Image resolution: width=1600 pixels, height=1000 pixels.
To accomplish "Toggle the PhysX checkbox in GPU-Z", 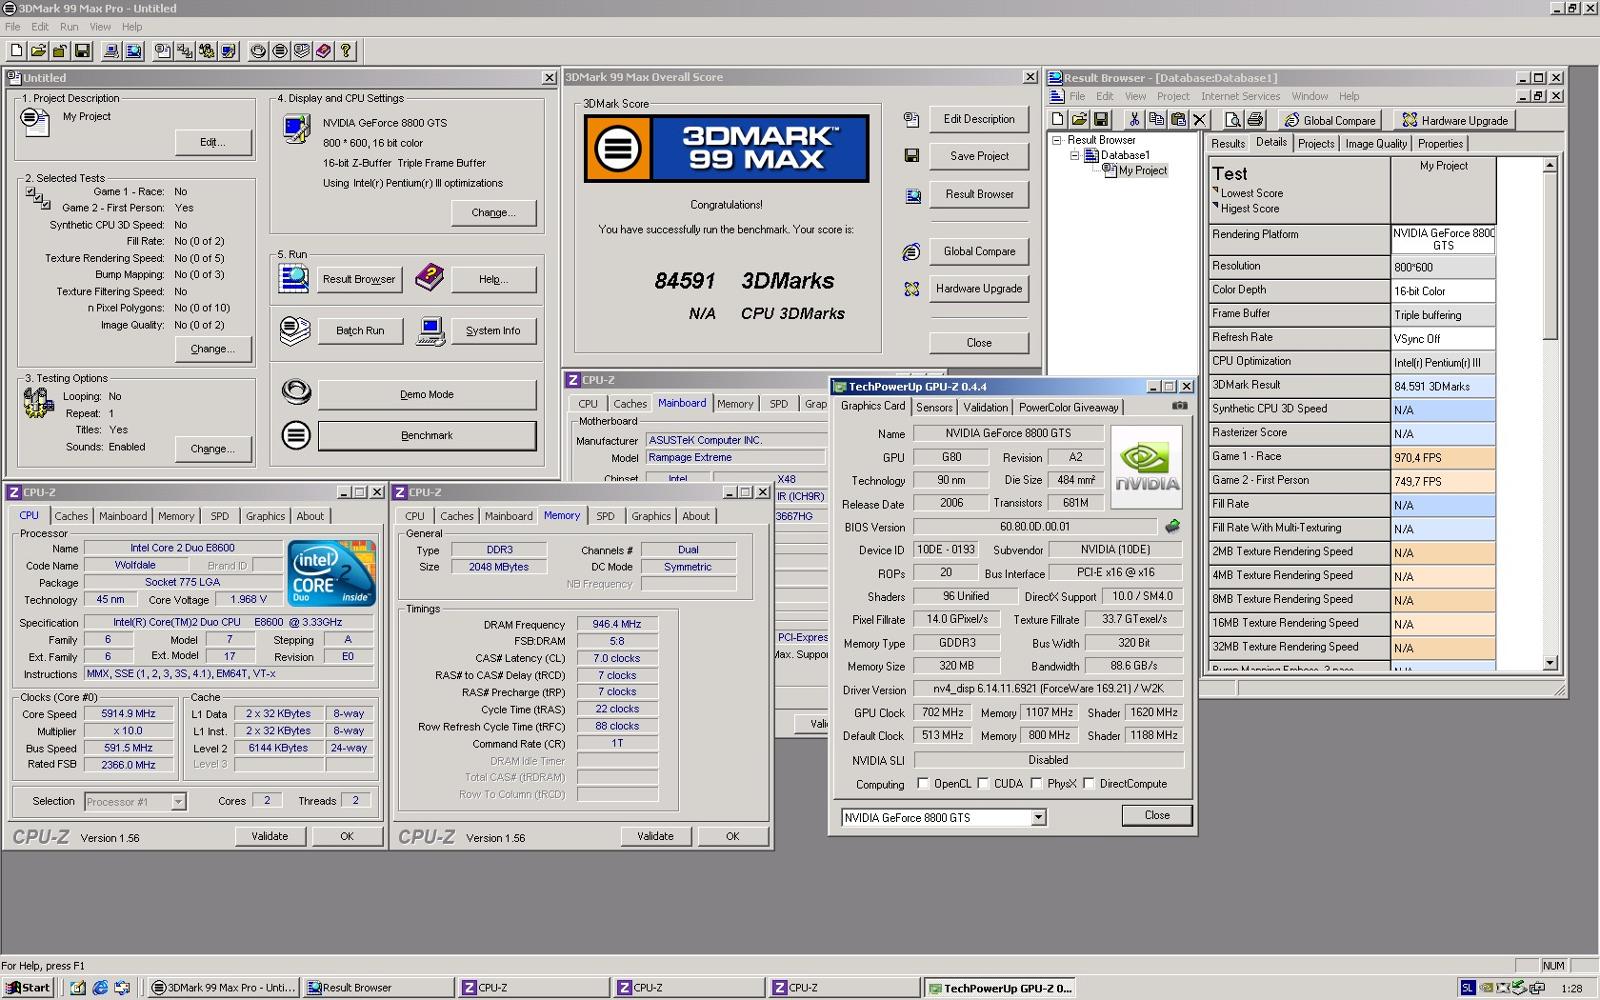I will pyautogui.click(x=1036, y=784).
